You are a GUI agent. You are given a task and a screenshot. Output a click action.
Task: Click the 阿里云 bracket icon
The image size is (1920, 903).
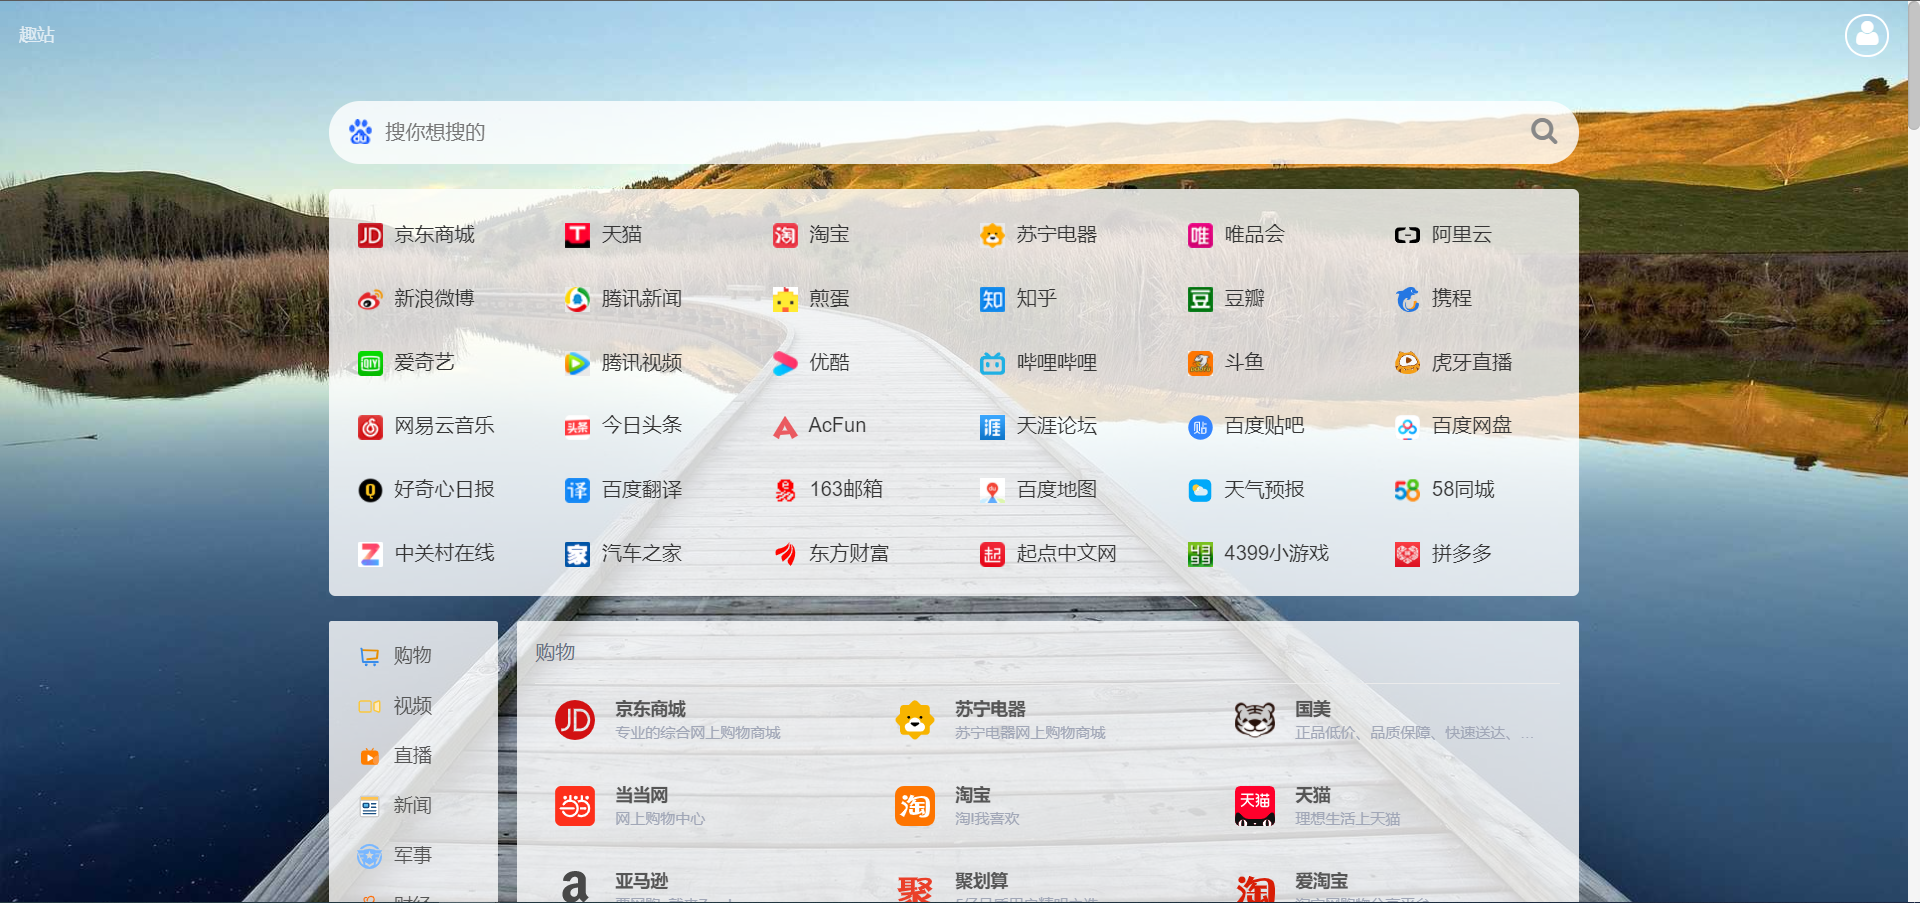pos(1407,235)
